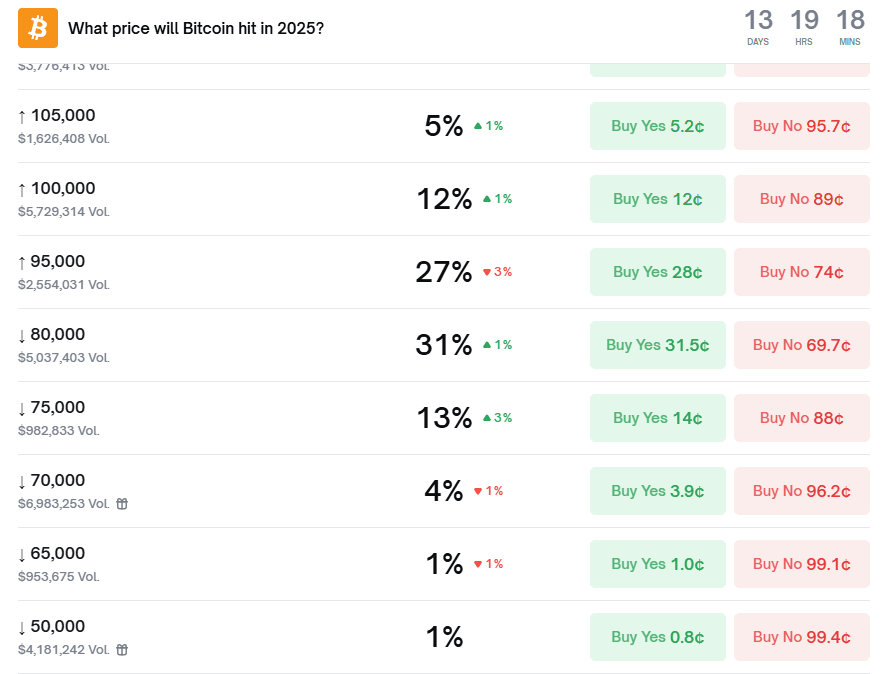Click the gift icon beside ↓ 50,000 volume

click(x=122, y=650)
